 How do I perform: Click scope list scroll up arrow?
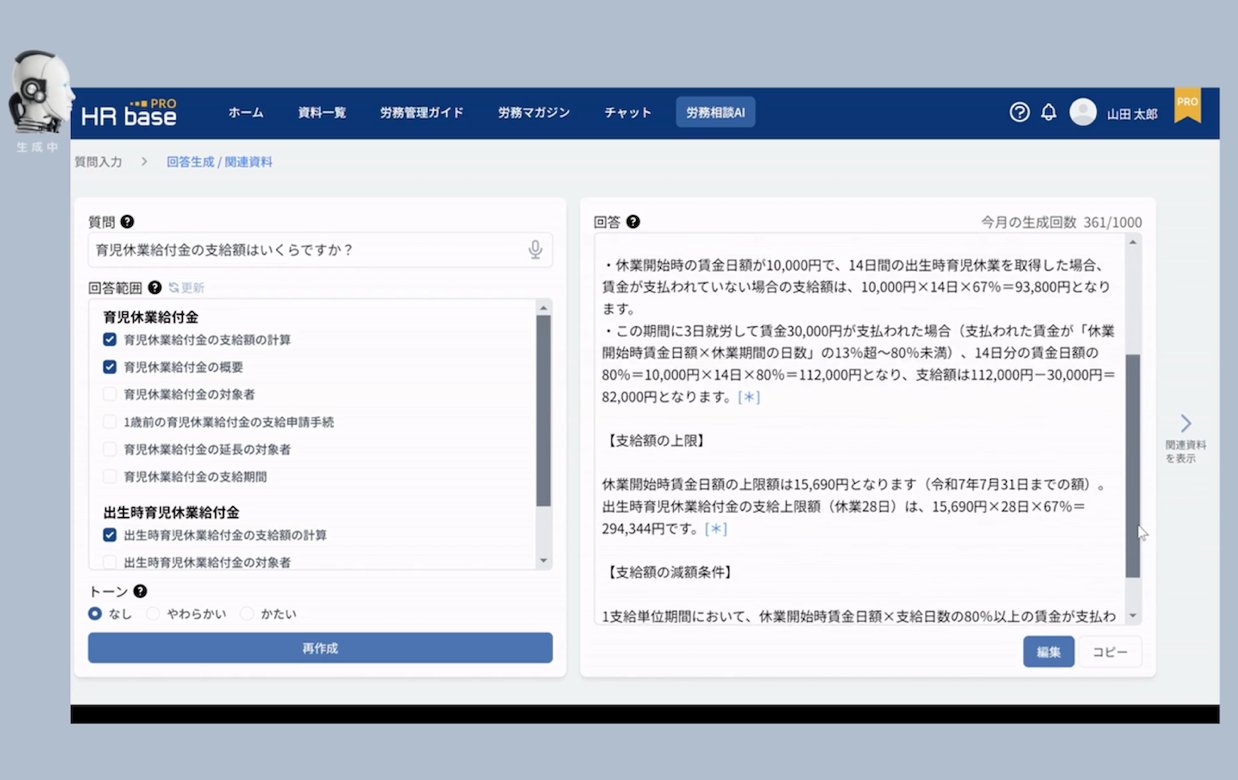544,307
